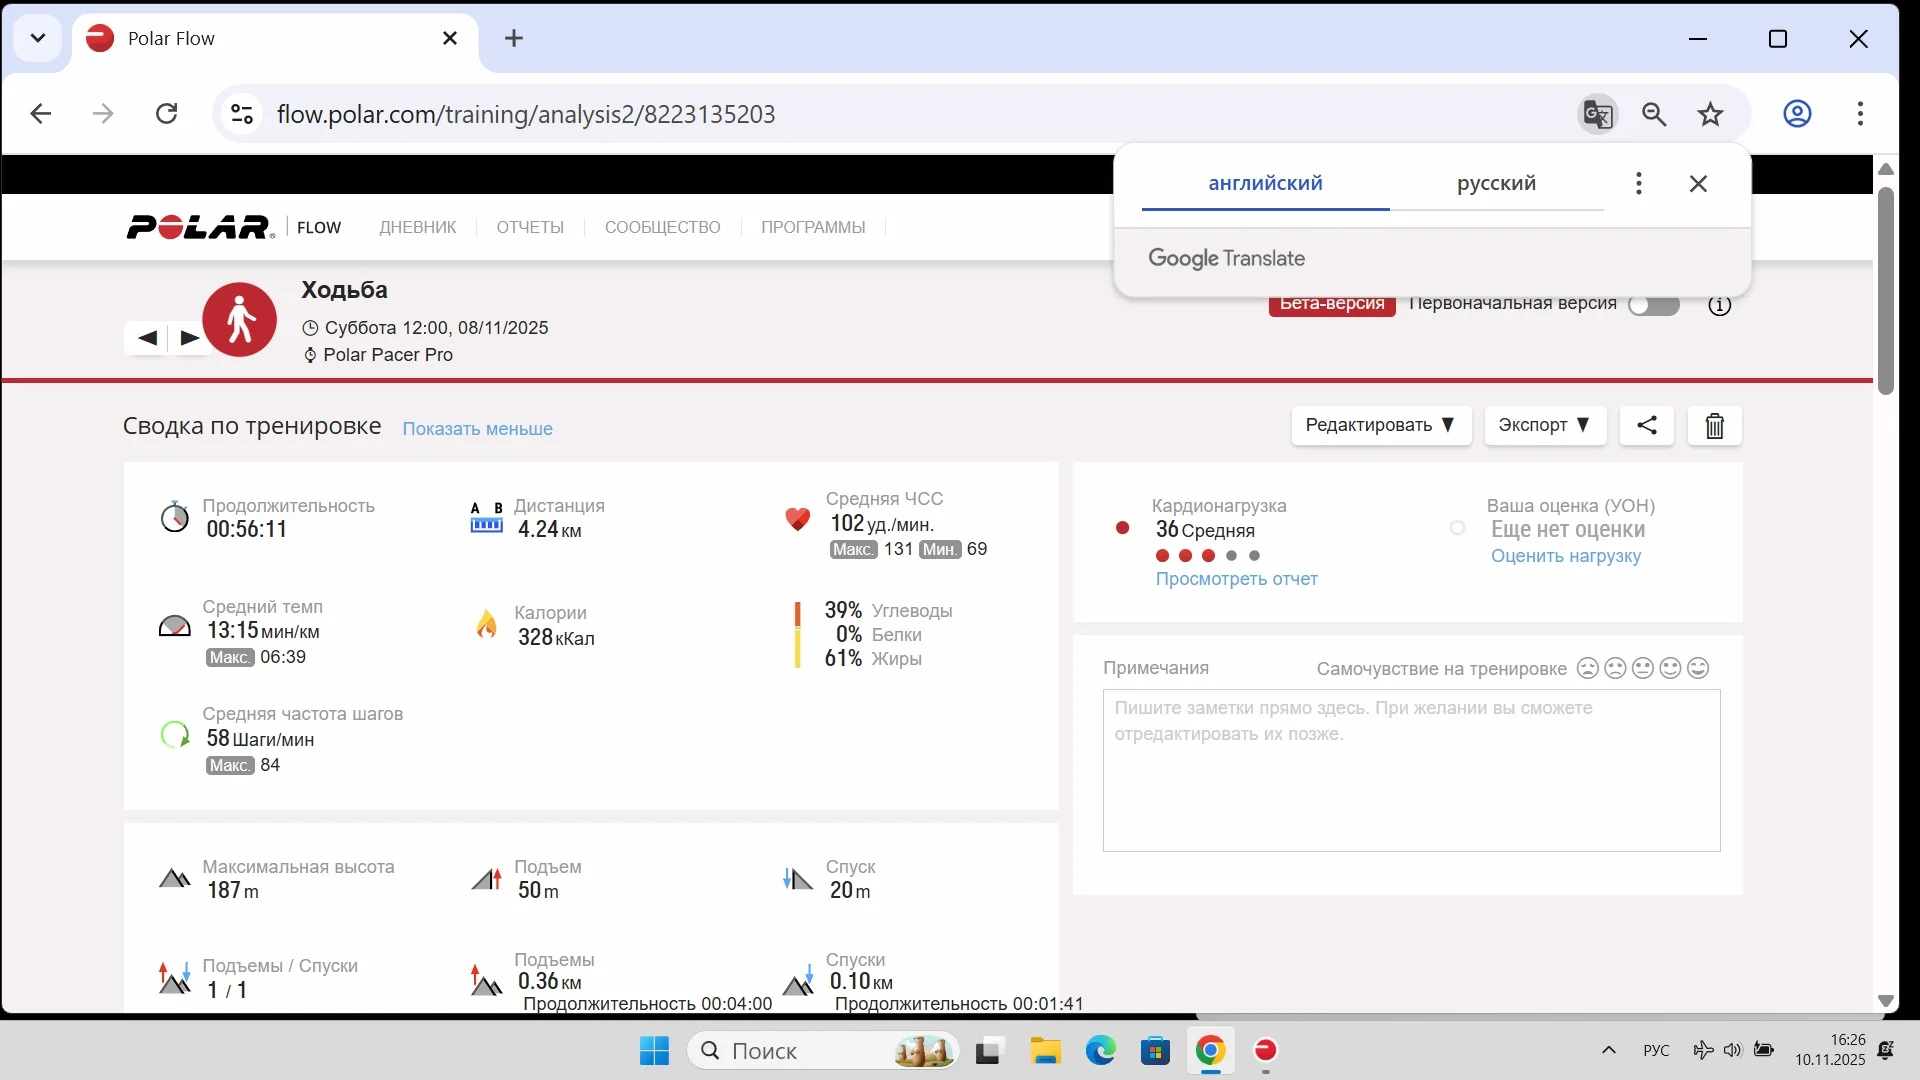1920x1080 pixels.
Task: Select the neutral middle smiley face
Action: pyautogui.click(x=1642, y=668)
